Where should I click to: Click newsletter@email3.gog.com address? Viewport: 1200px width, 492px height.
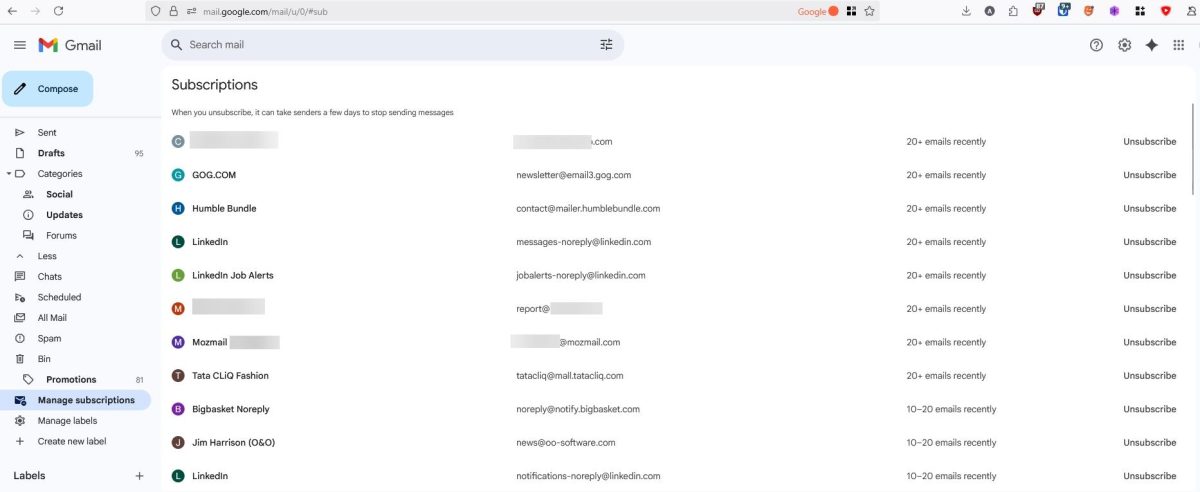(x=573, y=175)
